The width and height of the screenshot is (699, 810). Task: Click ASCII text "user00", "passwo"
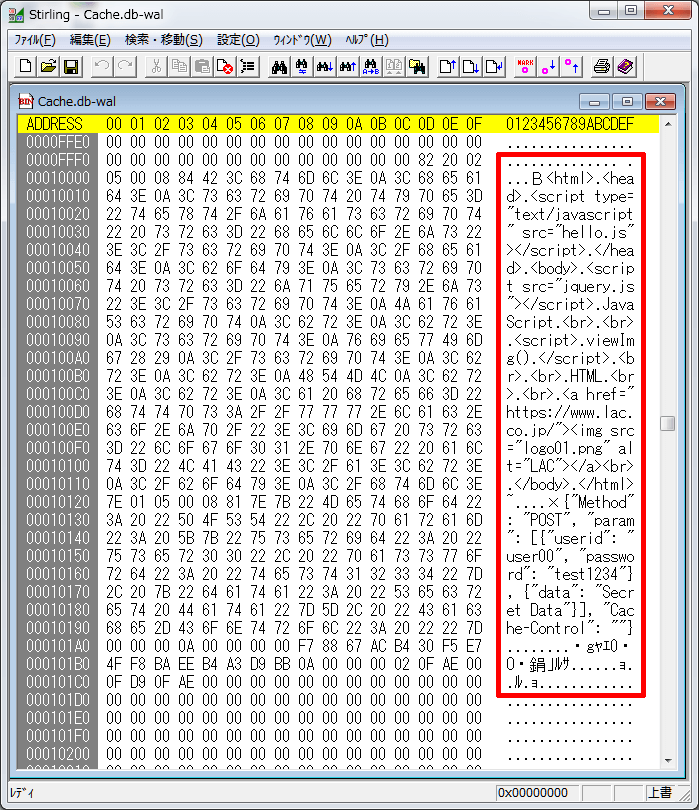(x=569, y=556)
